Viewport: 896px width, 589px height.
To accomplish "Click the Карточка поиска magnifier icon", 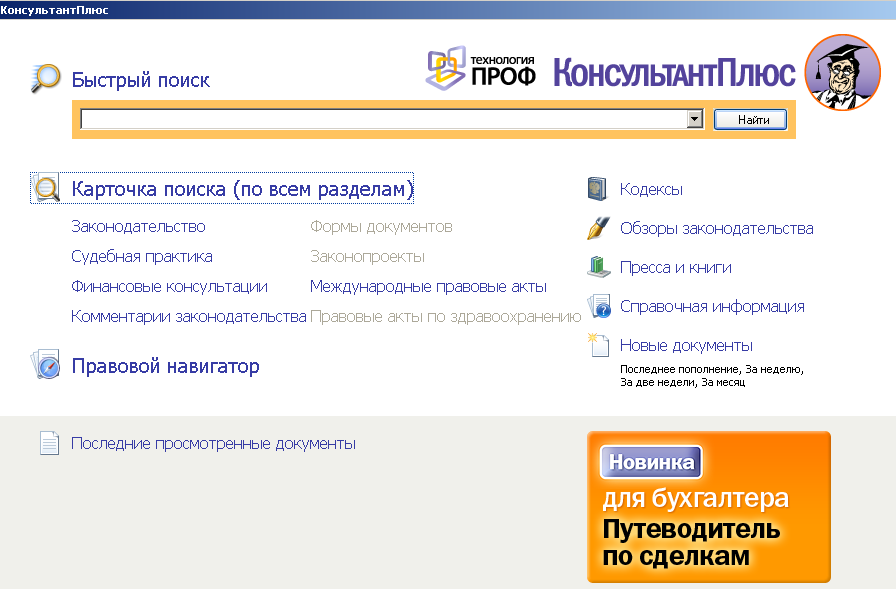I will coord(46,188).
